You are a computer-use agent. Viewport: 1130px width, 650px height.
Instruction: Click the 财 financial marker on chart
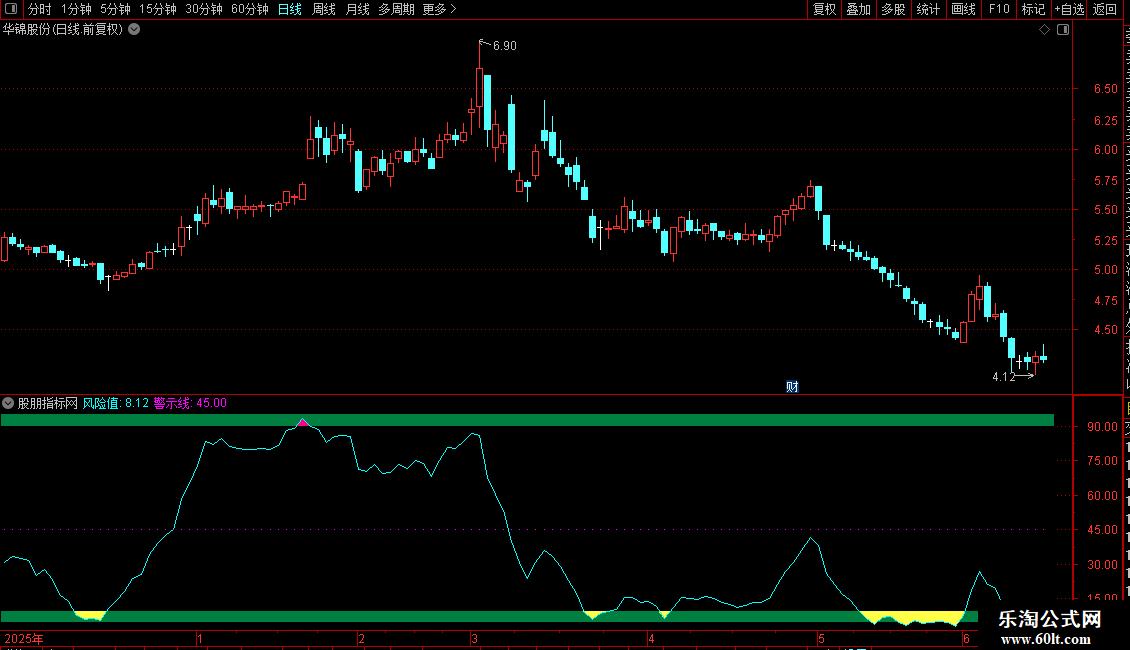(792, 386)
